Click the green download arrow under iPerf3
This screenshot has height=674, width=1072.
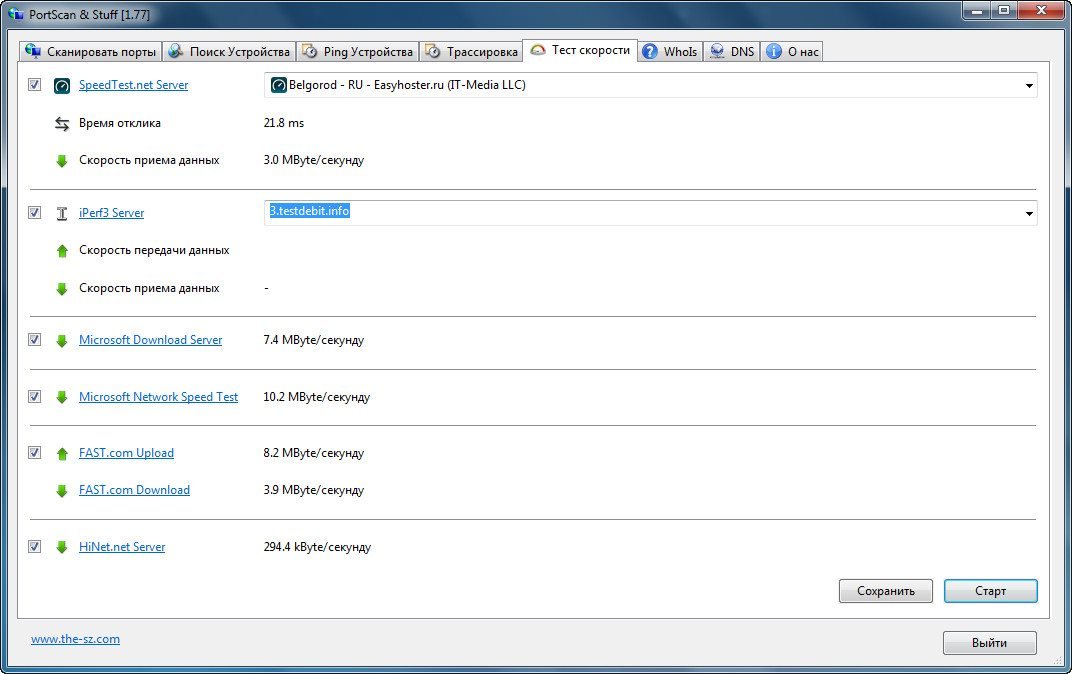62,288
